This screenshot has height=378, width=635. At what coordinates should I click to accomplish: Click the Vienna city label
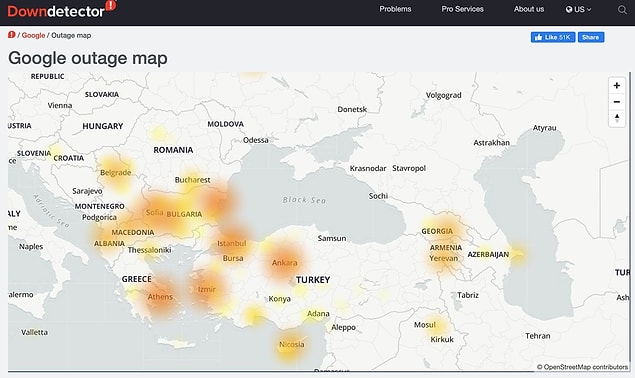coord(60,105)
